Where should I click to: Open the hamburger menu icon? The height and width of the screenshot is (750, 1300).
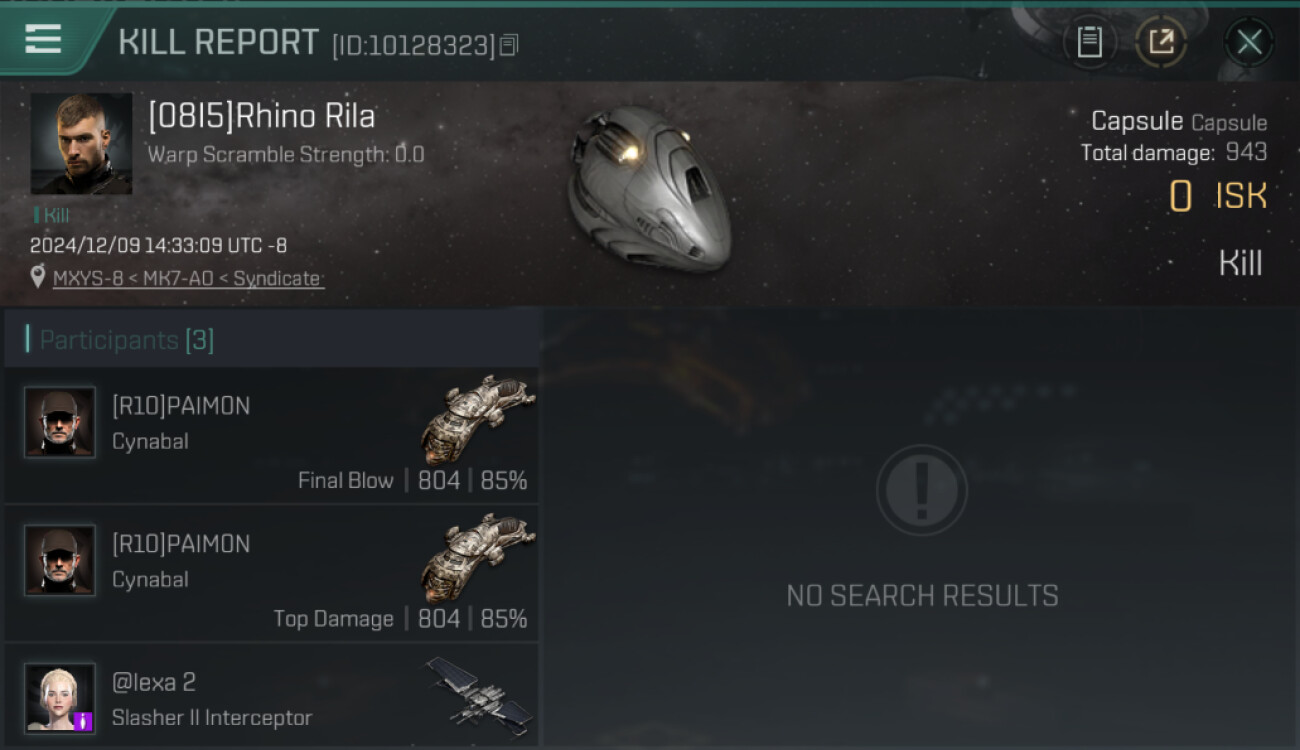pyautogui.click(x=43, y=40)
